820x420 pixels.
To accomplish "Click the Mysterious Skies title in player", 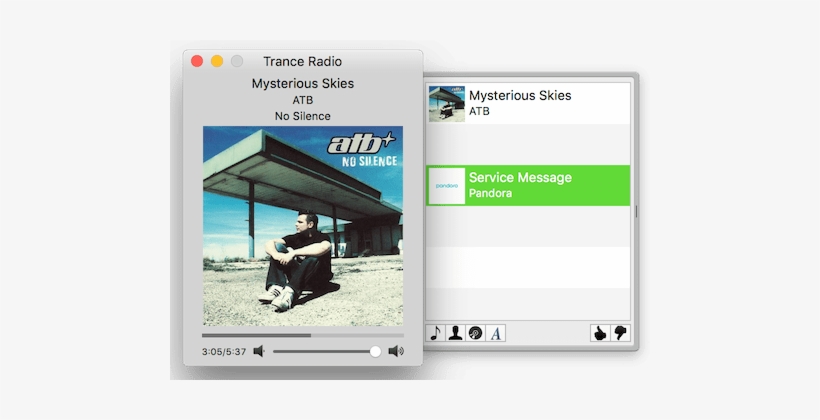I will [303, 84].
